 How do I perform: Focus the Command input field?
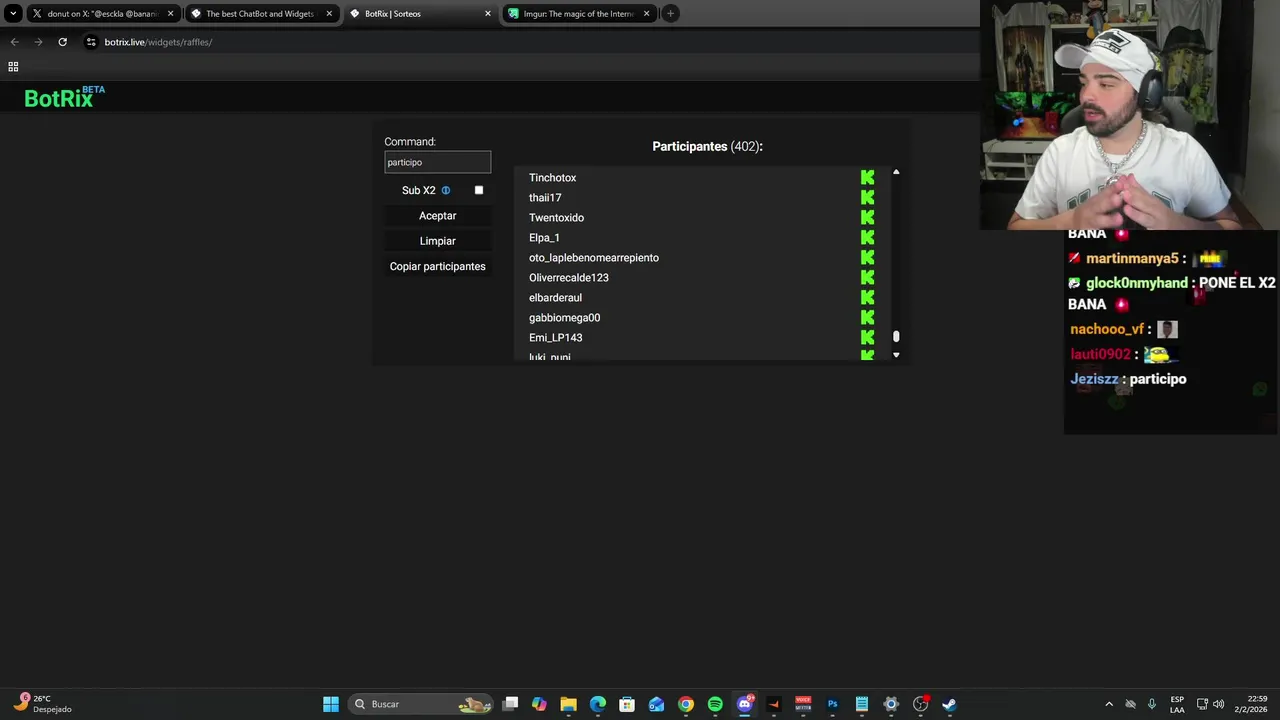438,162
